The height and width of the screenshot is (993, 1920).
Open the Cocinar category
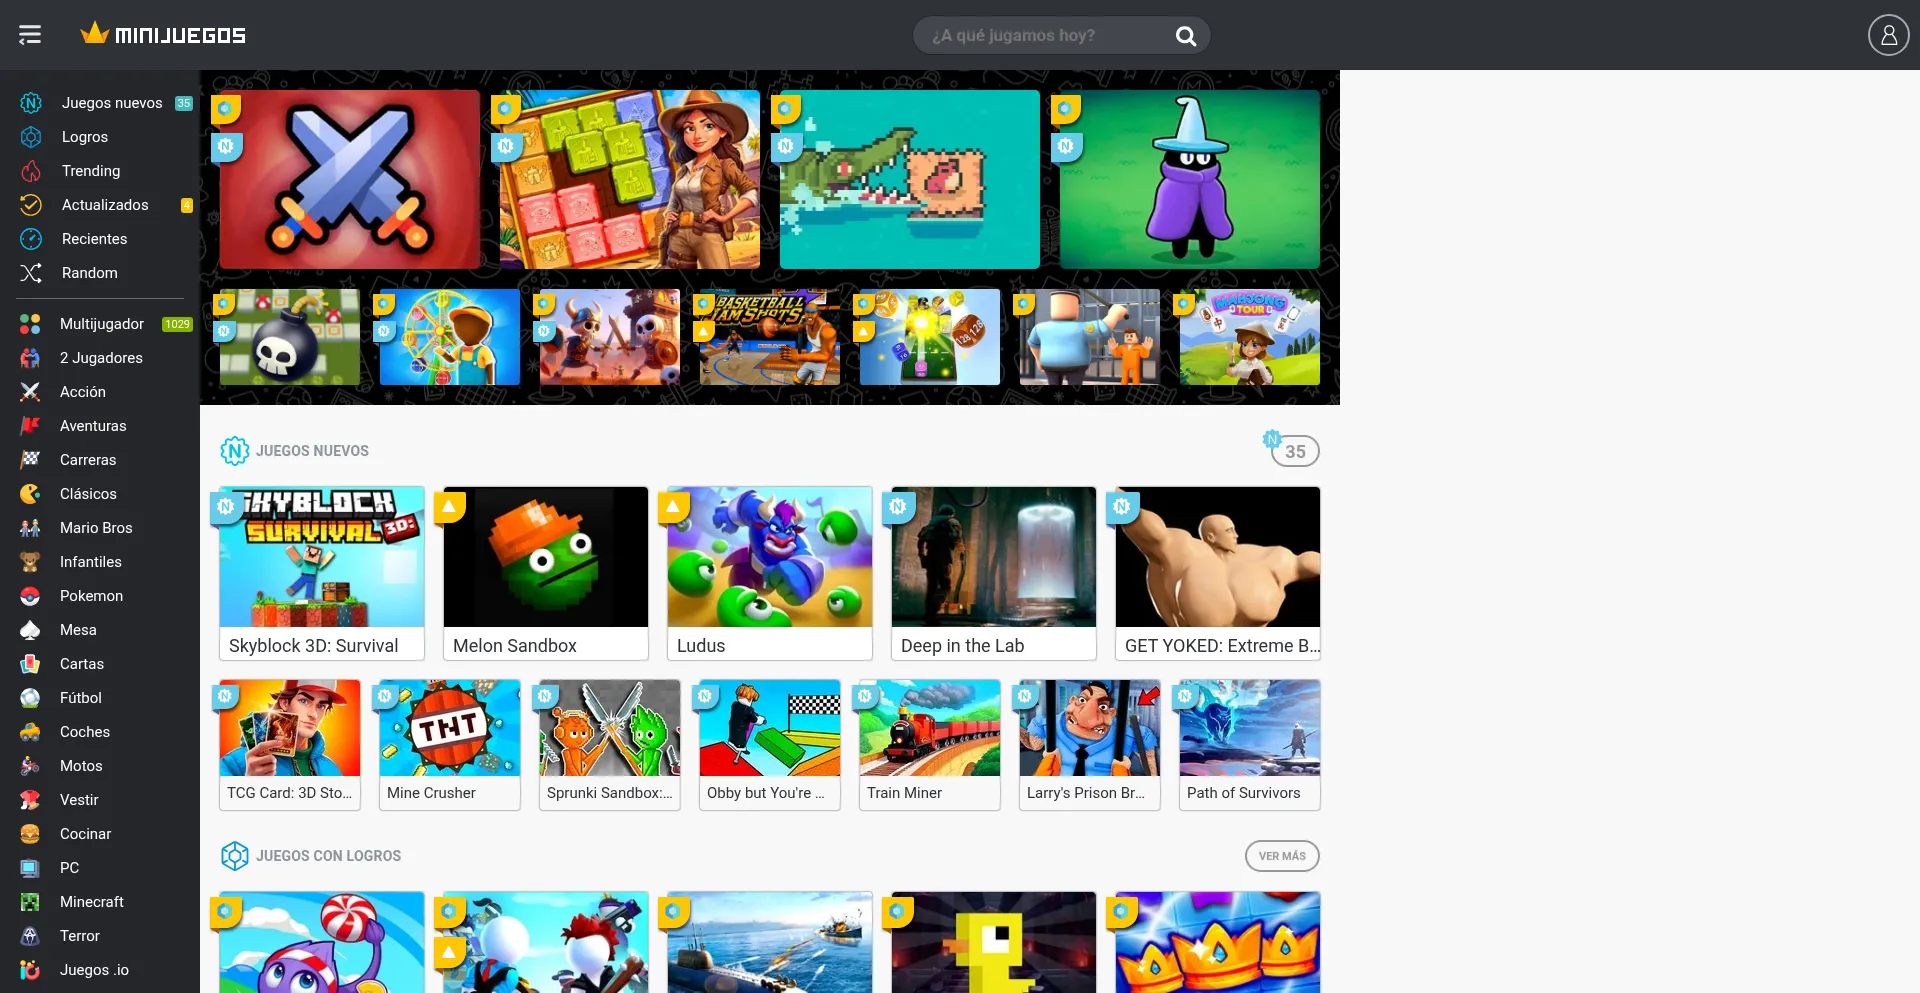[100, 834]
